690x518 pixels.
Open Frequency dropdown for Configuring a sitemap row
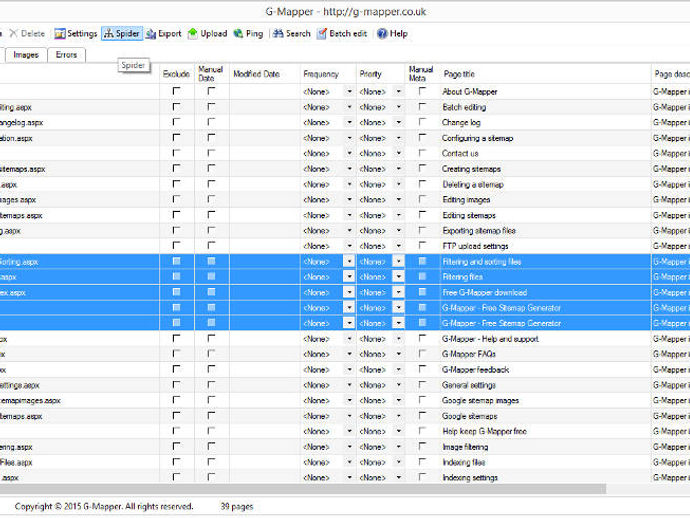(x=349, y=138)
